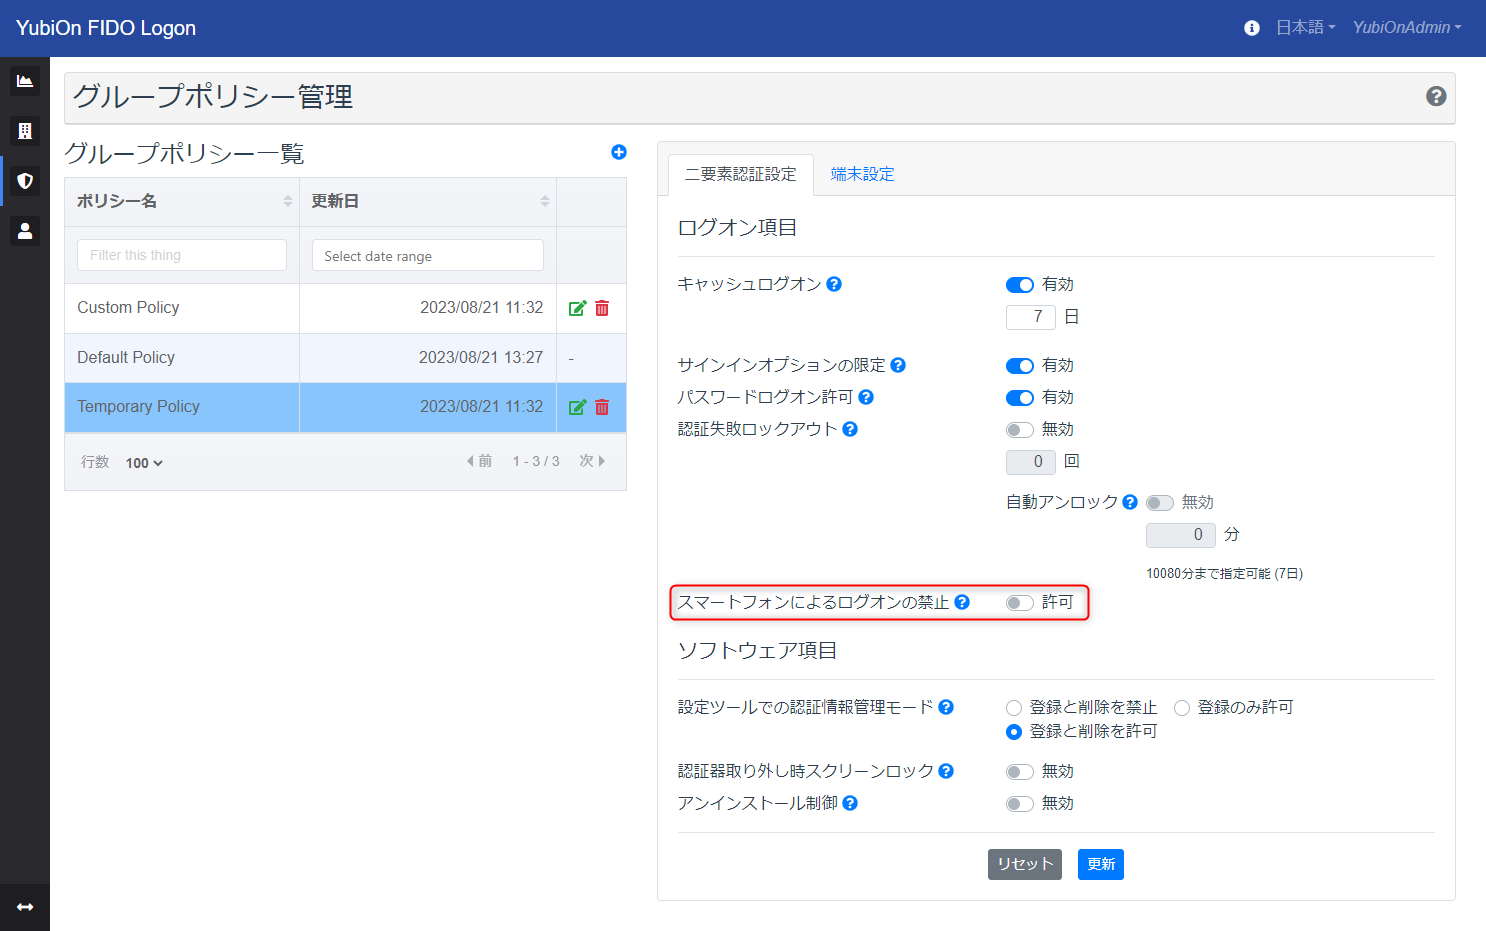Open the YubiOnAdmin account dropdown

pos(1407,28)
